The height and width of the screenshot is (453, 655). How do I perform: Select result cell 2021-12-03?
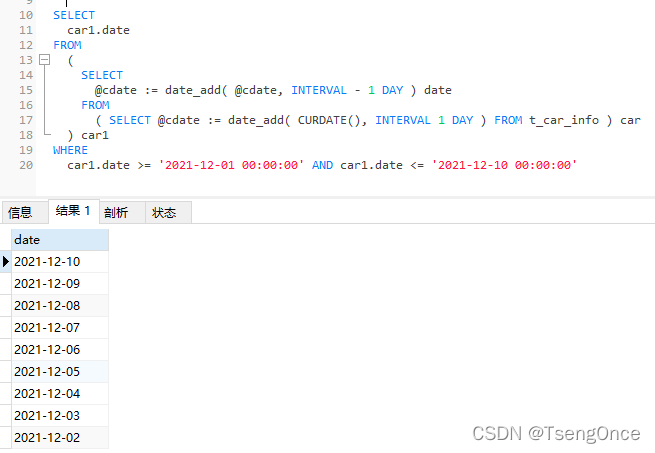click(60, 415)
